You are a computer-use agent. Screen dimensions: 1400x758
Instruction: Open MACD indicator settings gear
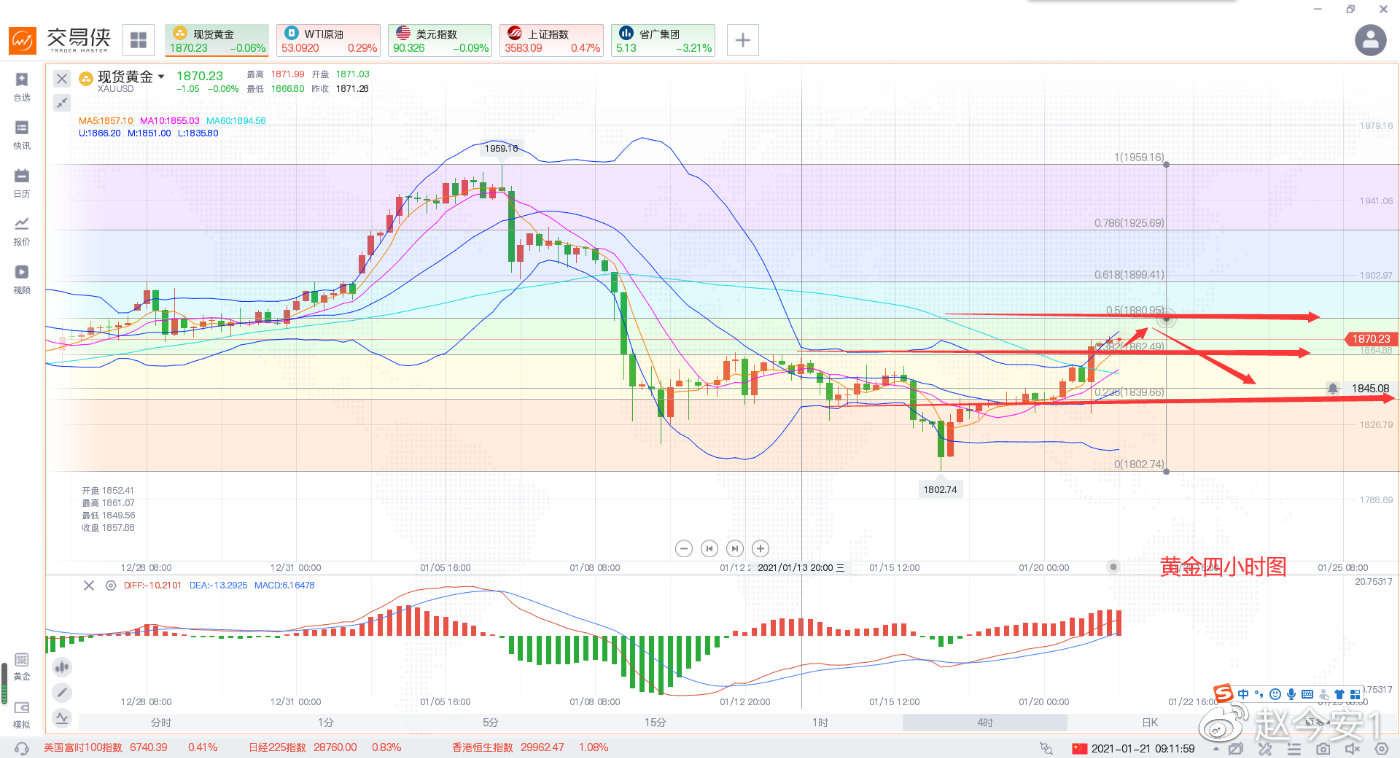[x=110, y=585]
